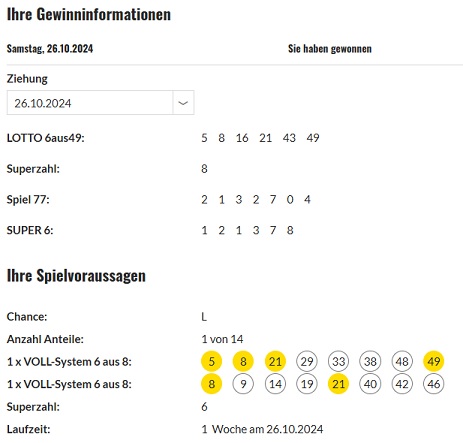463x443 pixels.
Task: Click yellow ball 21 in first system row
Action: [x=275, y=361]
